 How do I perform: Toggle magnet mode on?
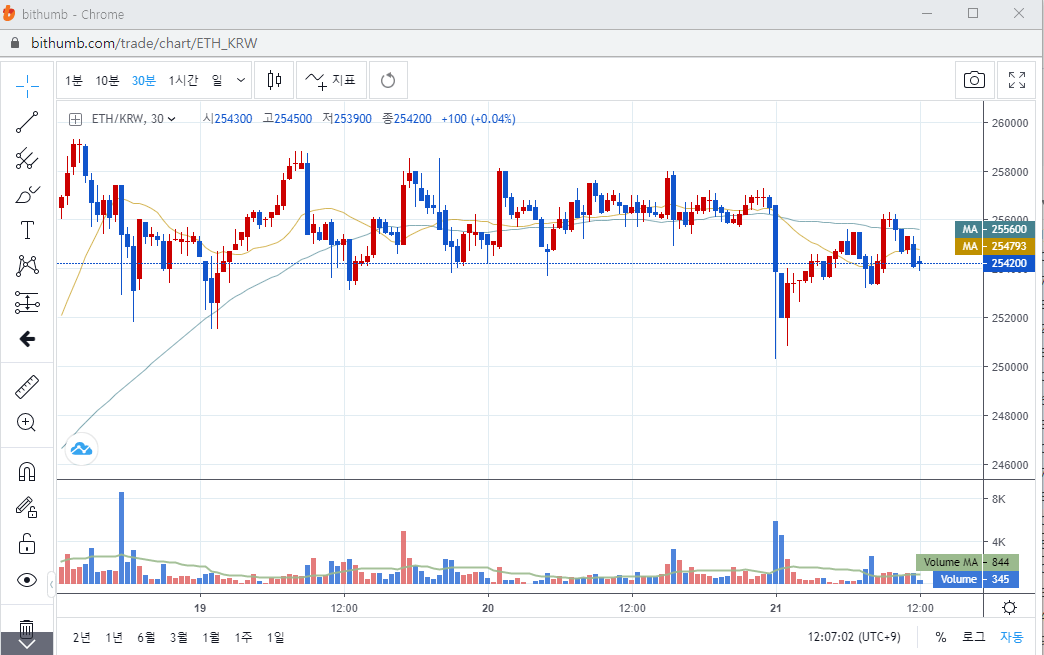(27, 472)
